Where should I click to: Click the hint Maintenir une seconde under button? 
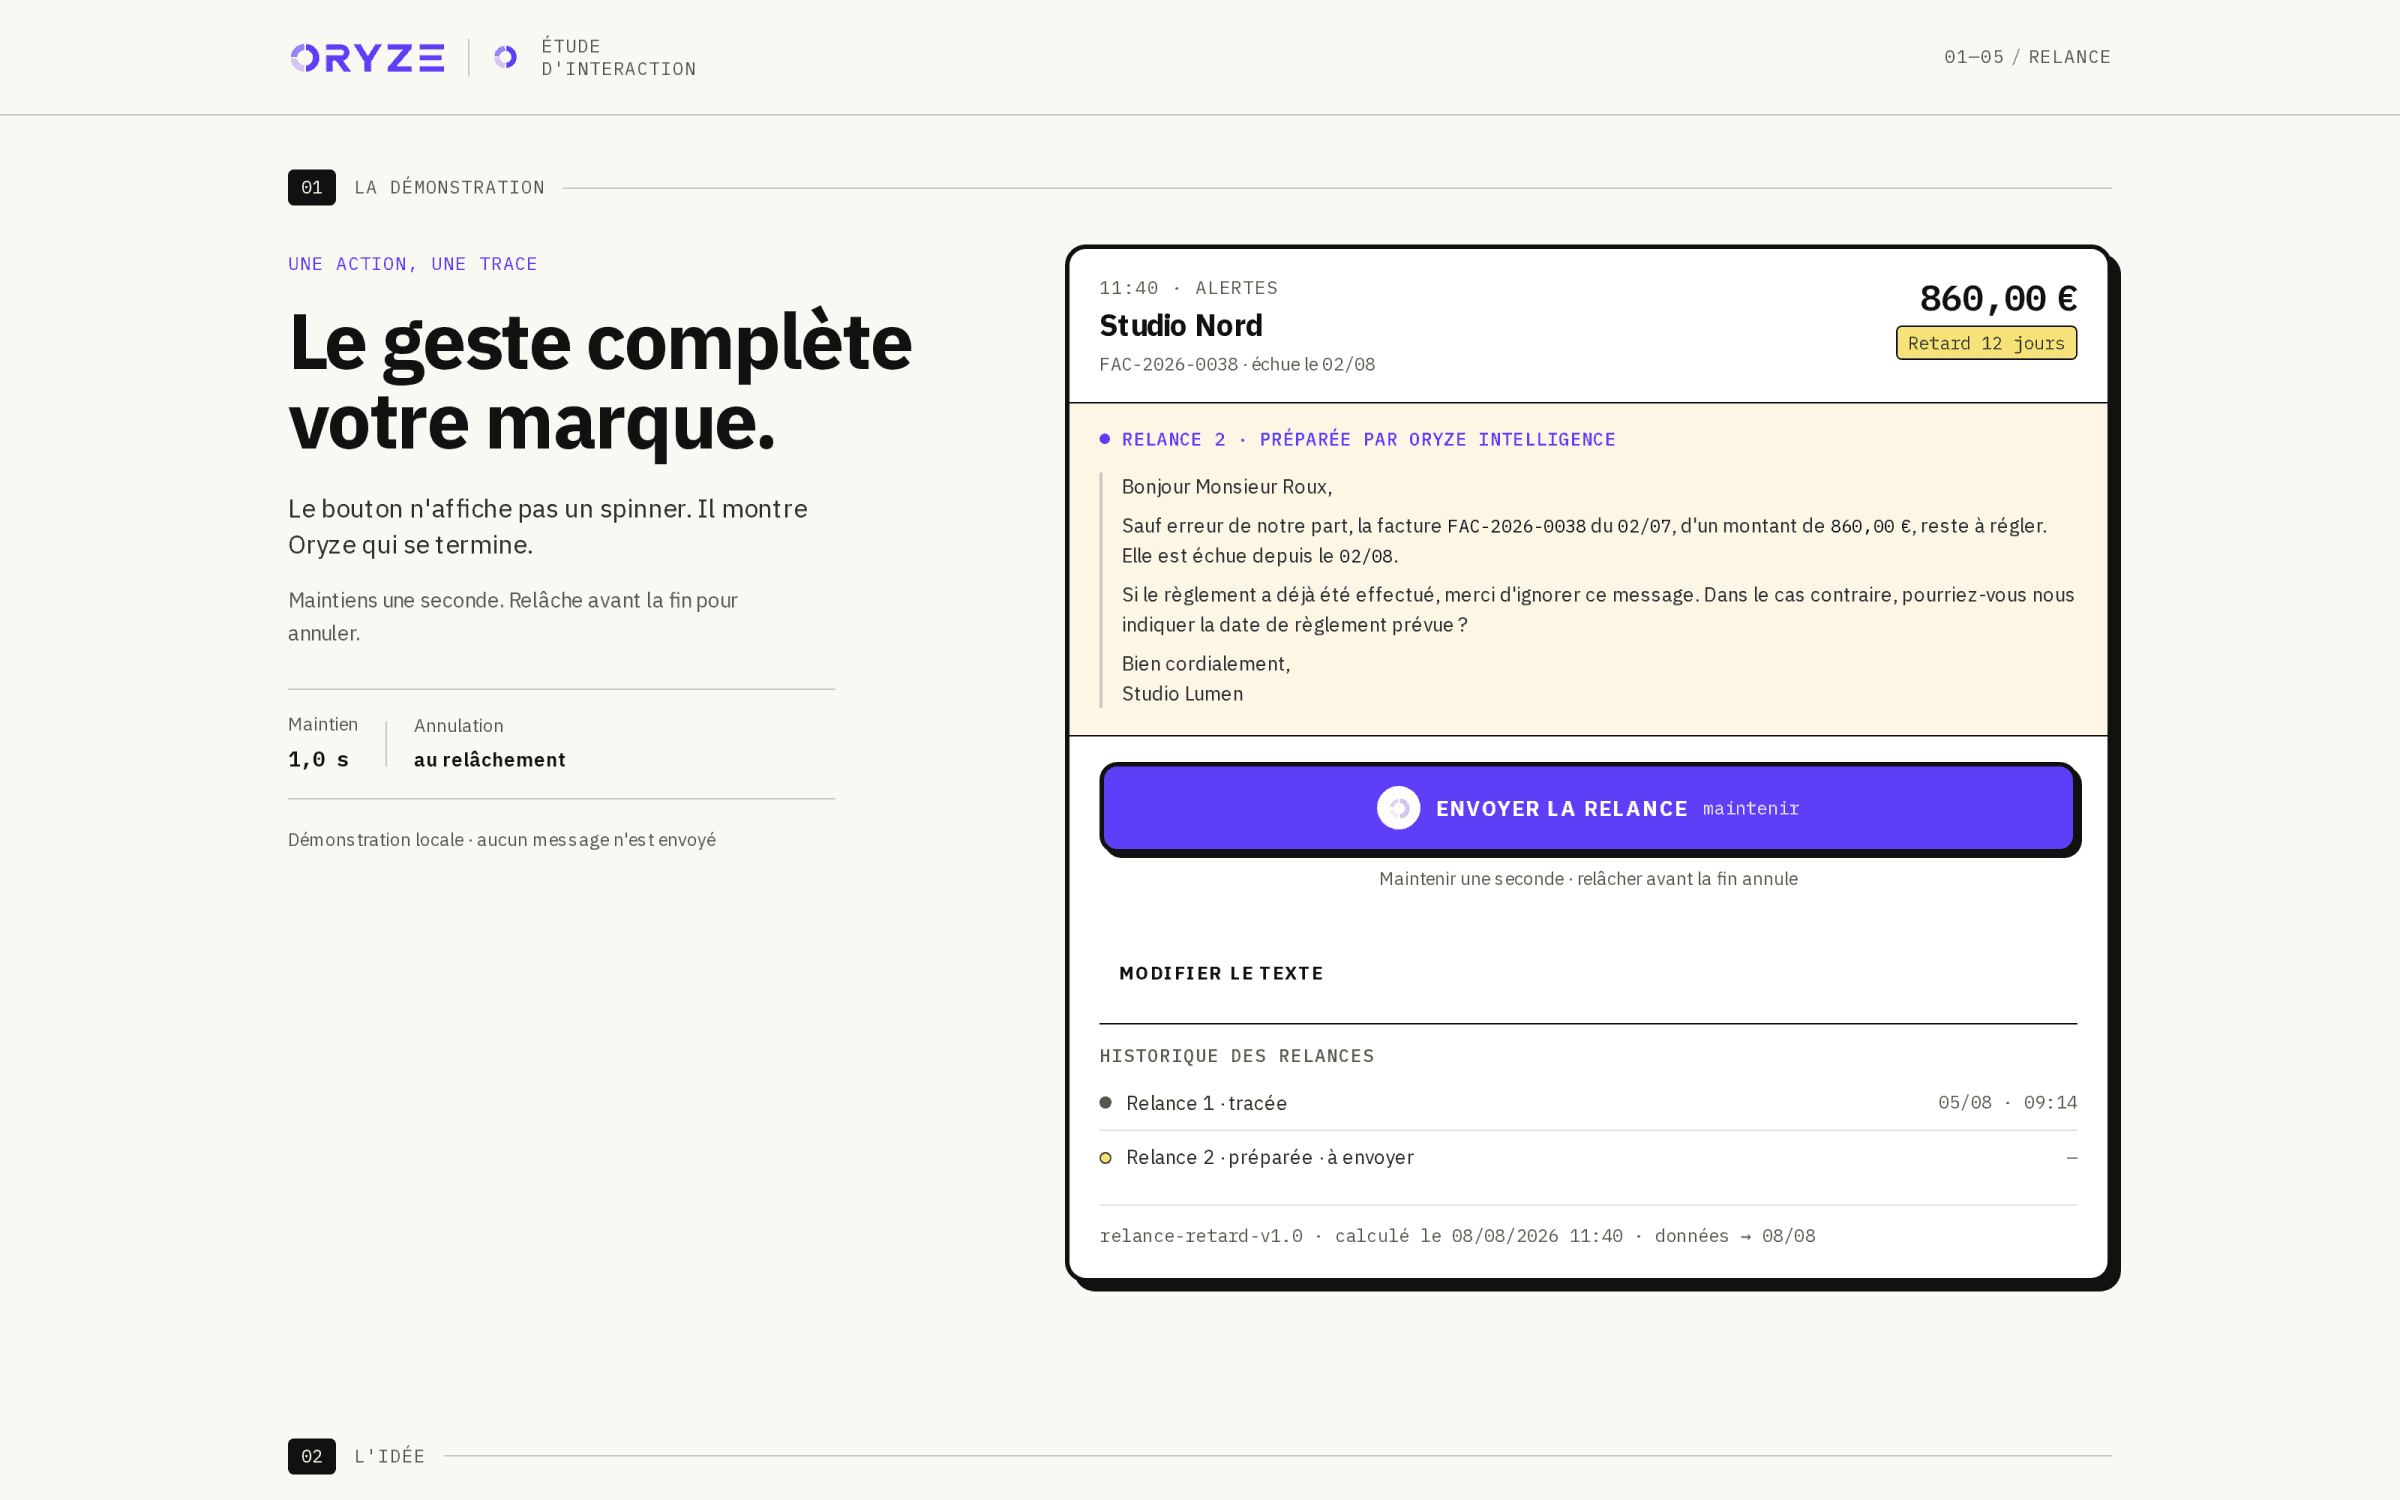tap(1588, 879)
